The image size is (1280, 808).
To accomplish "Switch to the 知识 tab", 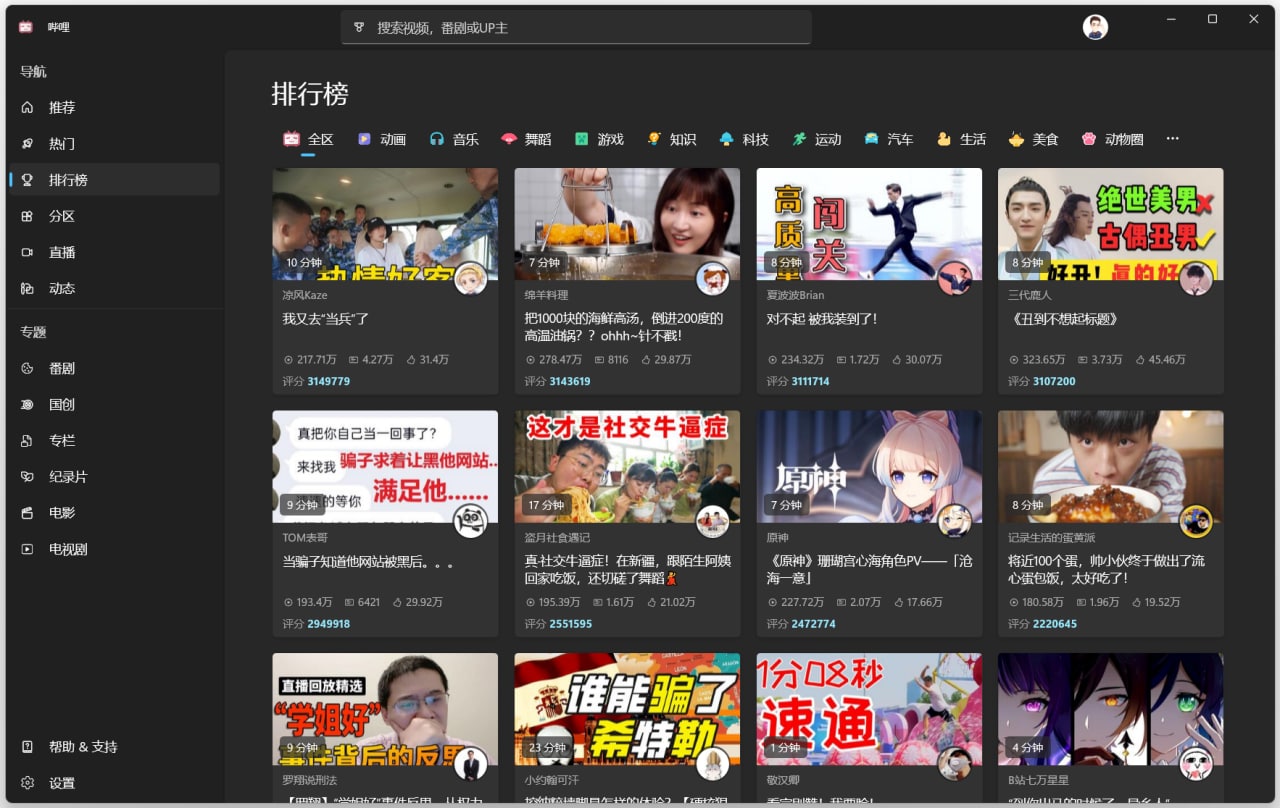I will [x=671, y=139].
